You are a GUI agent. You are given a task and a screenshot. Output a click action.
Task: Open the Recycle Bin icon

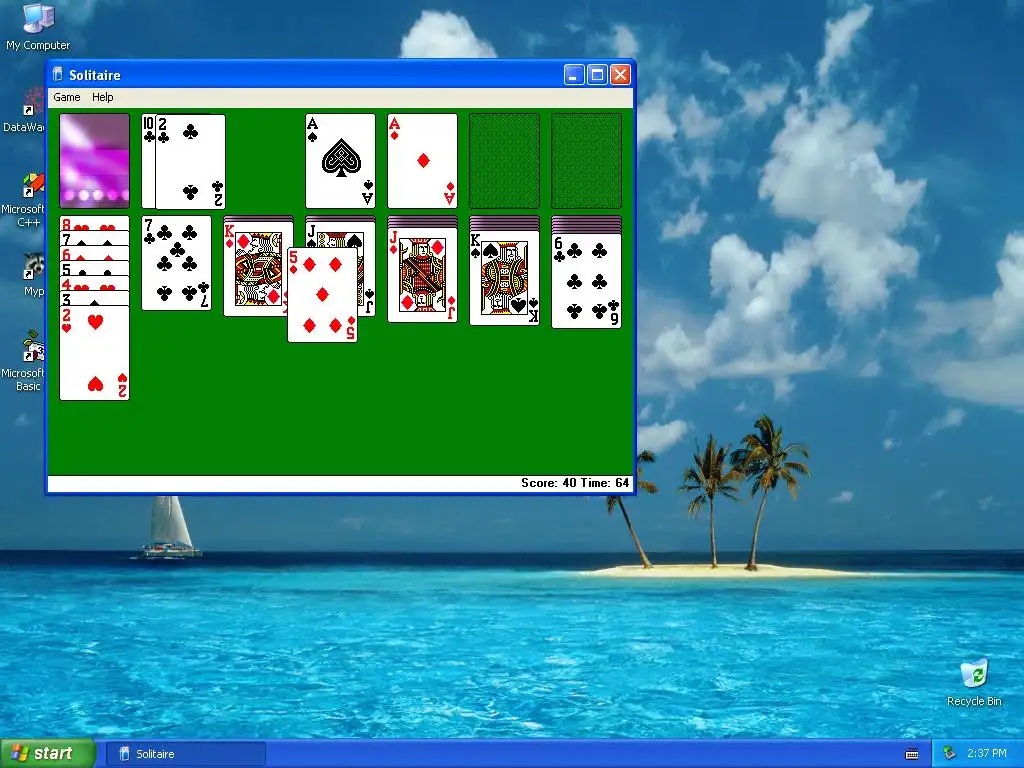coord(974,682)
